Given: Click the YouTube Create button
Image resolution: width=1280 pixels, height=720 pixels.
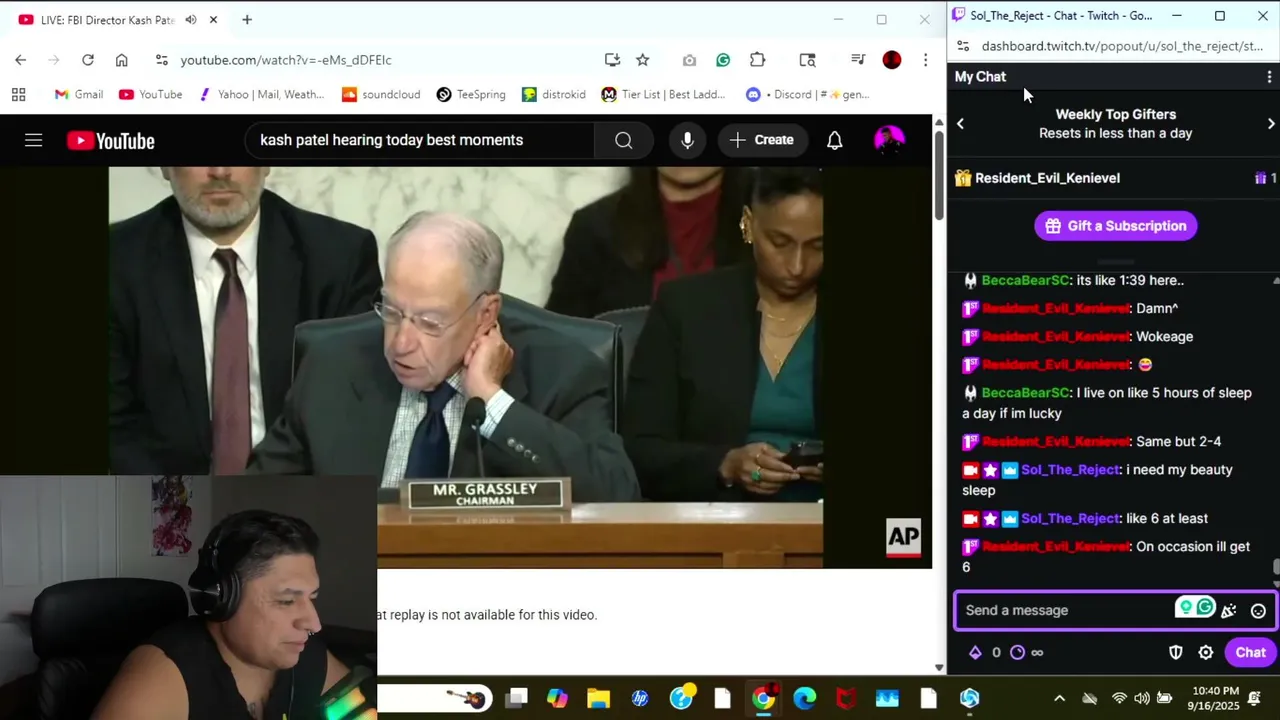Looking at the screenshot, I should point(762,141).
